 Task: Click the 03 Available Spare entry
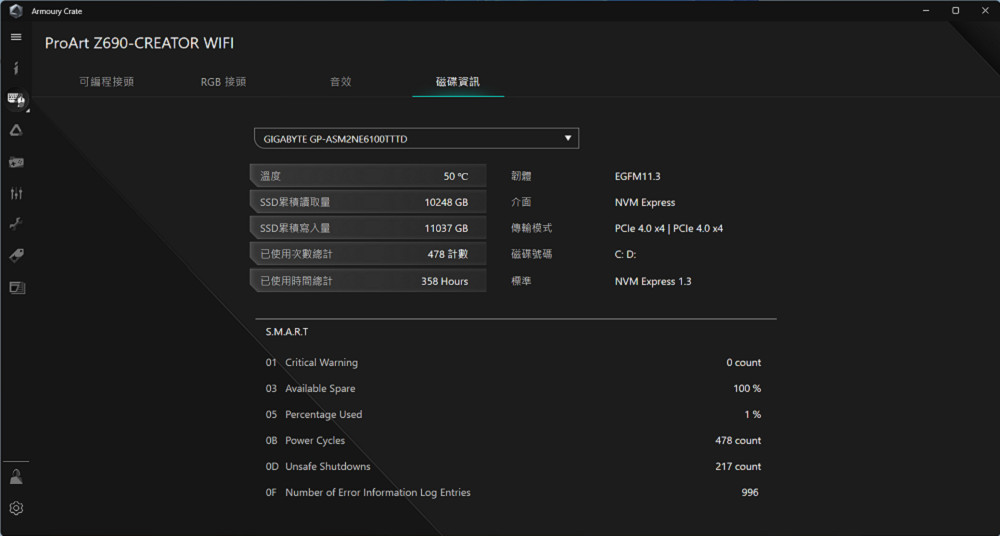[x=311, y=389]
